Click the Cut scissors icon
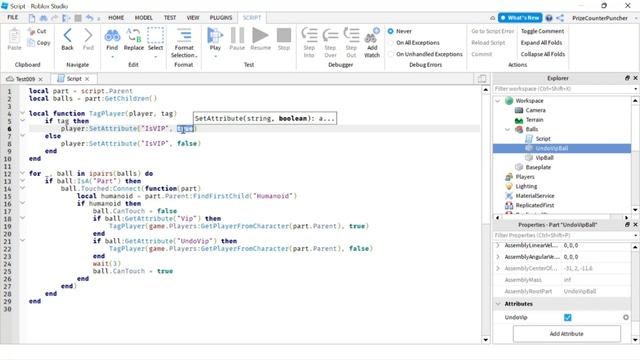The image size is (640, 360). 31,31
